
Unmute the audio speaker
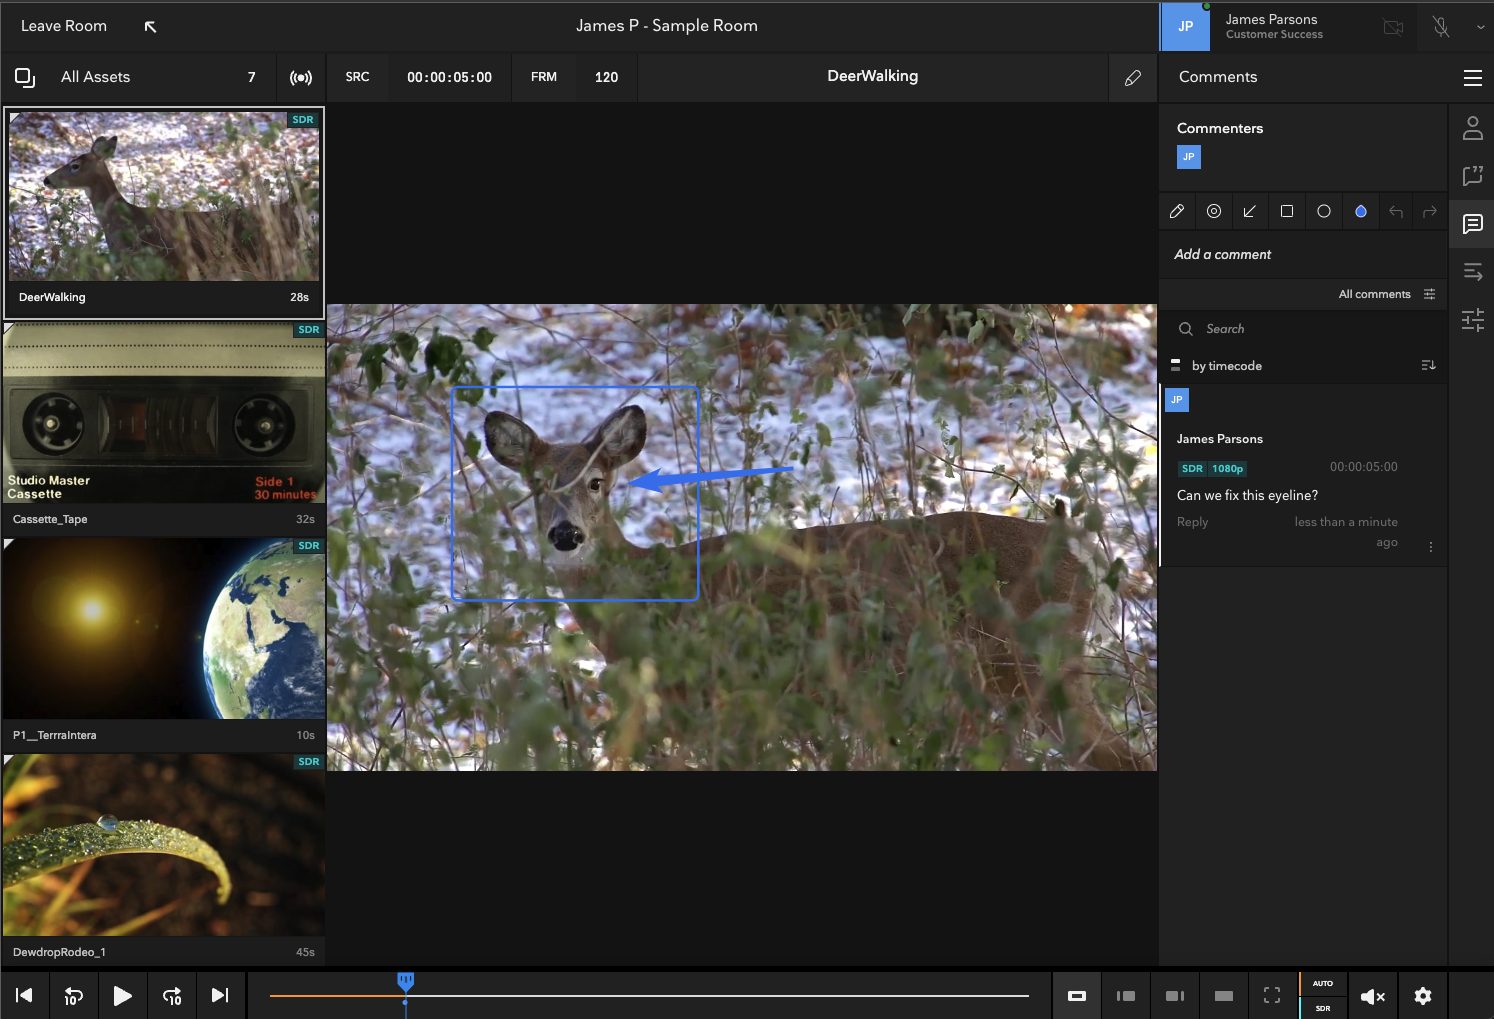[1372, 996]
